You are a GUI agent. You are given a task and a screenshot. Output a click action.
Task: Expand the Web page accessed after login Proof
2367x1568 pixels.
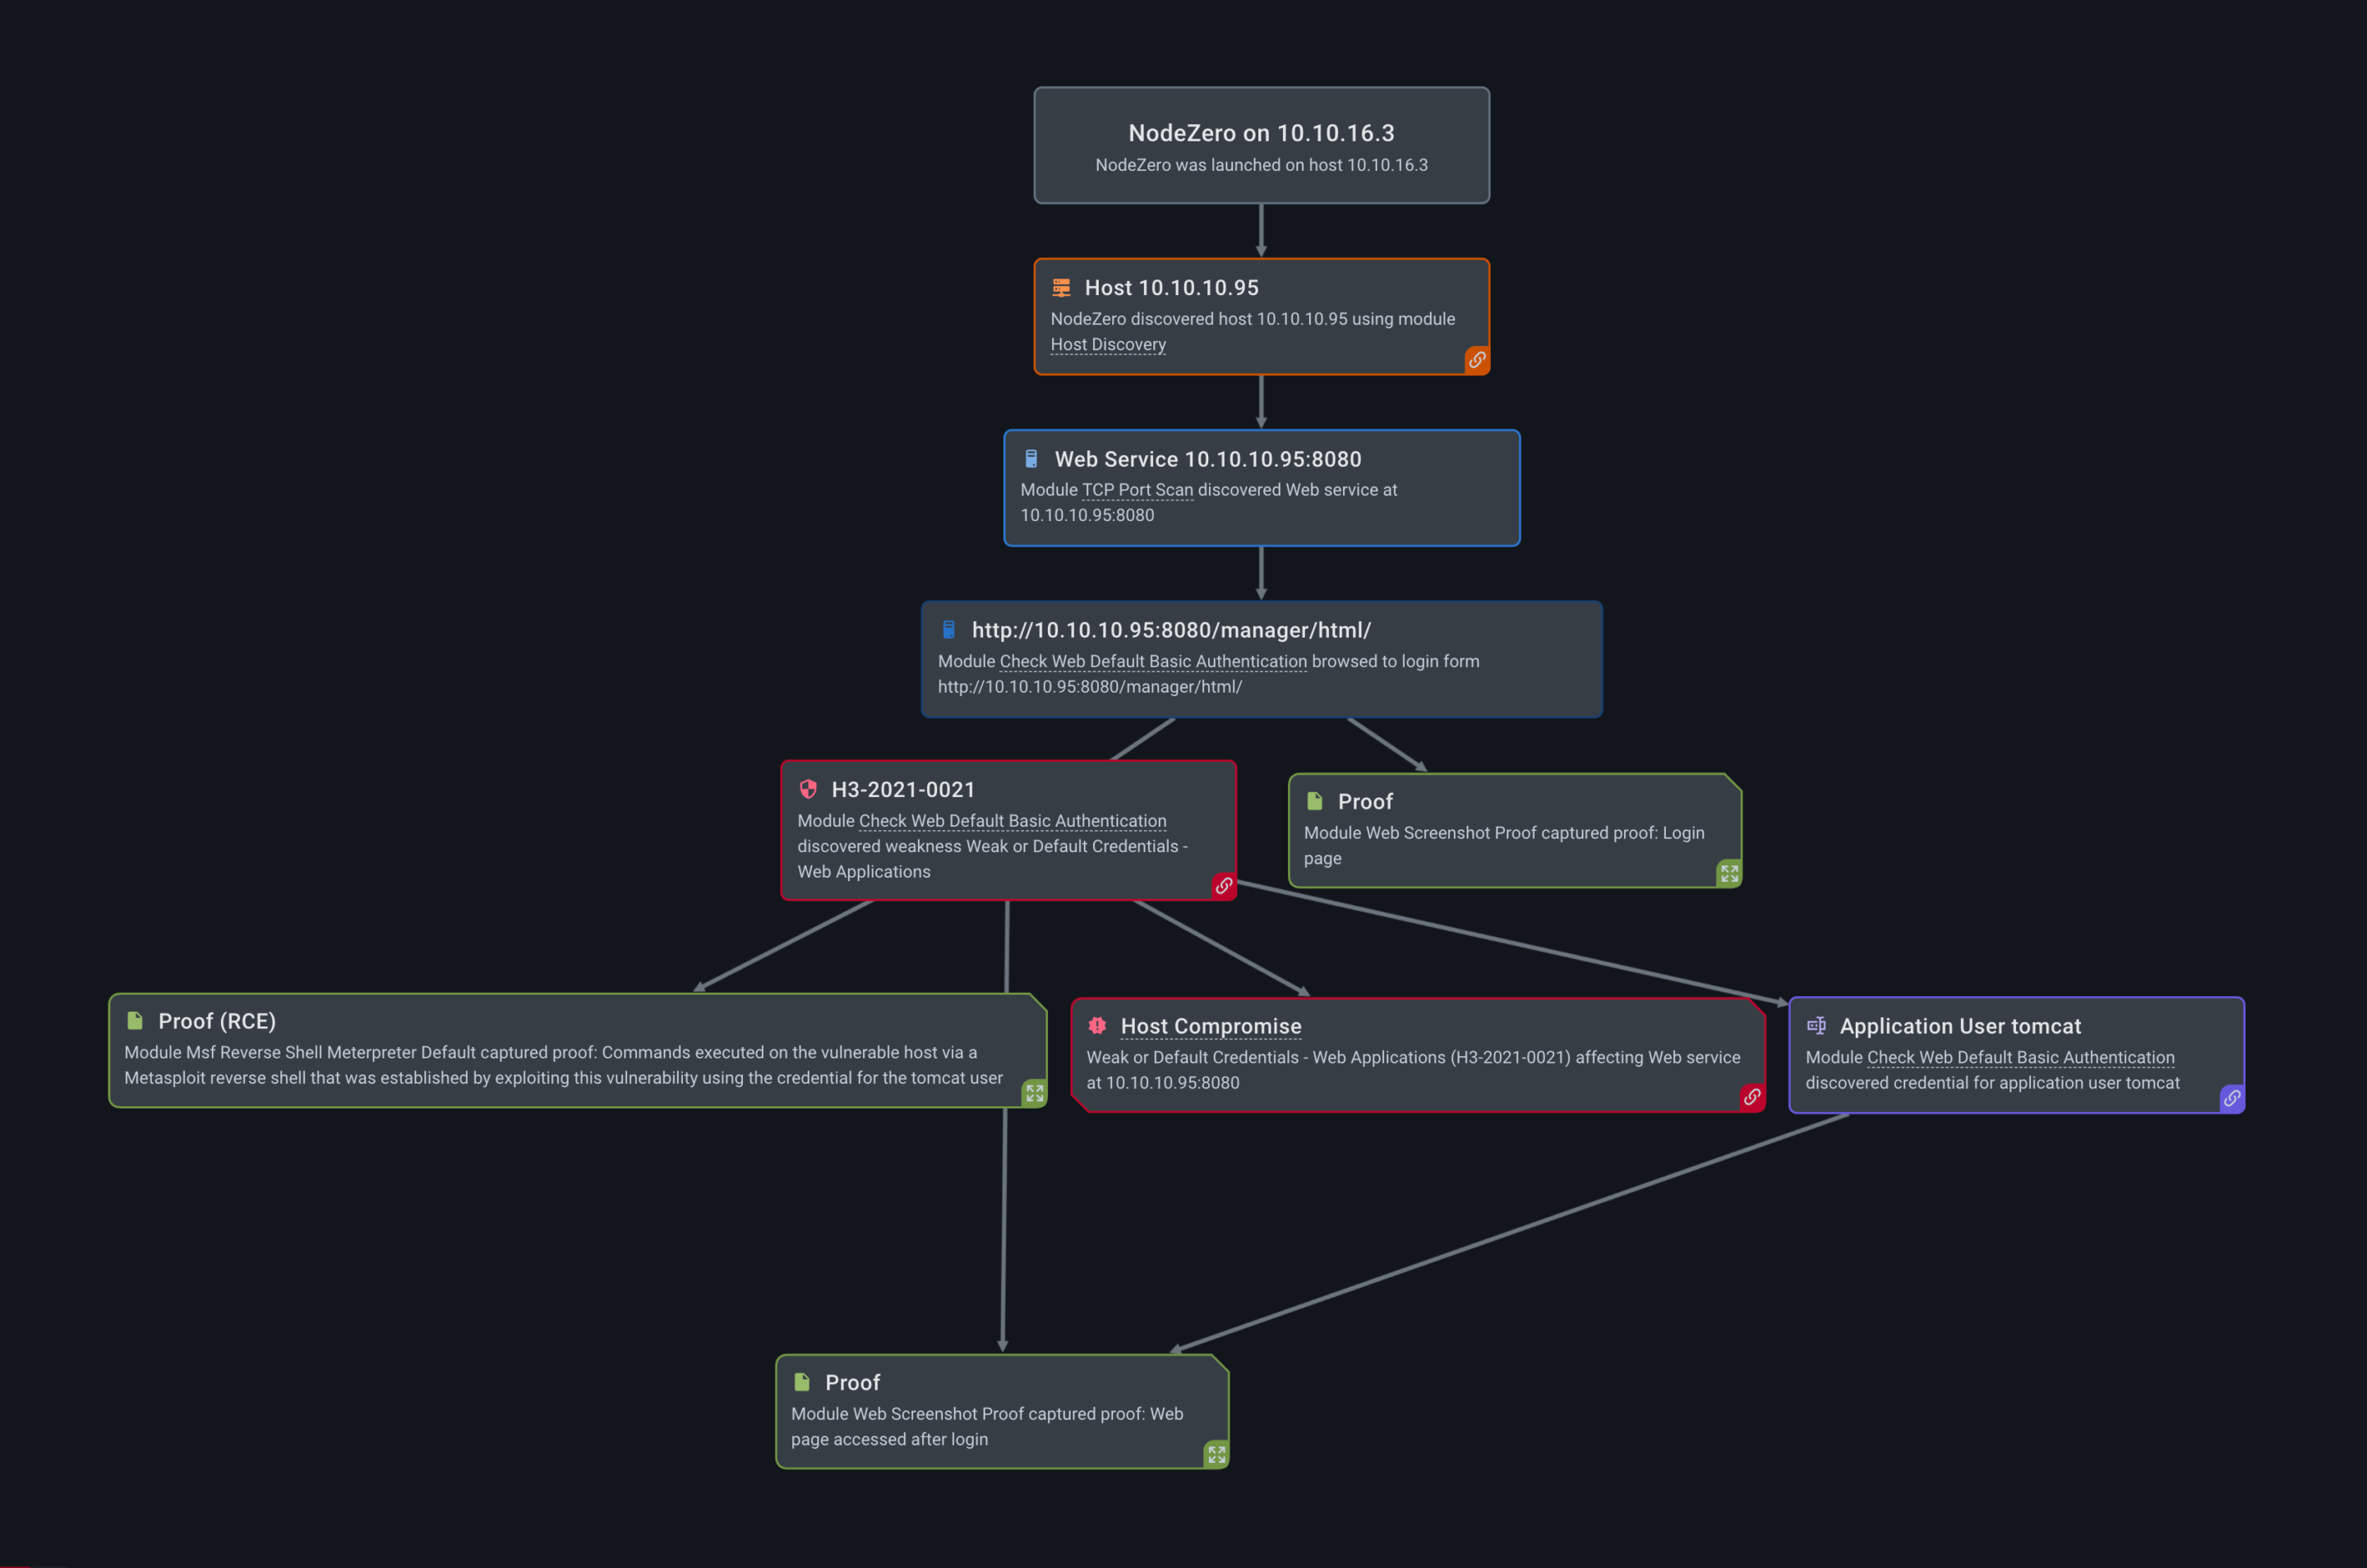click(x=1216, y=1454)
